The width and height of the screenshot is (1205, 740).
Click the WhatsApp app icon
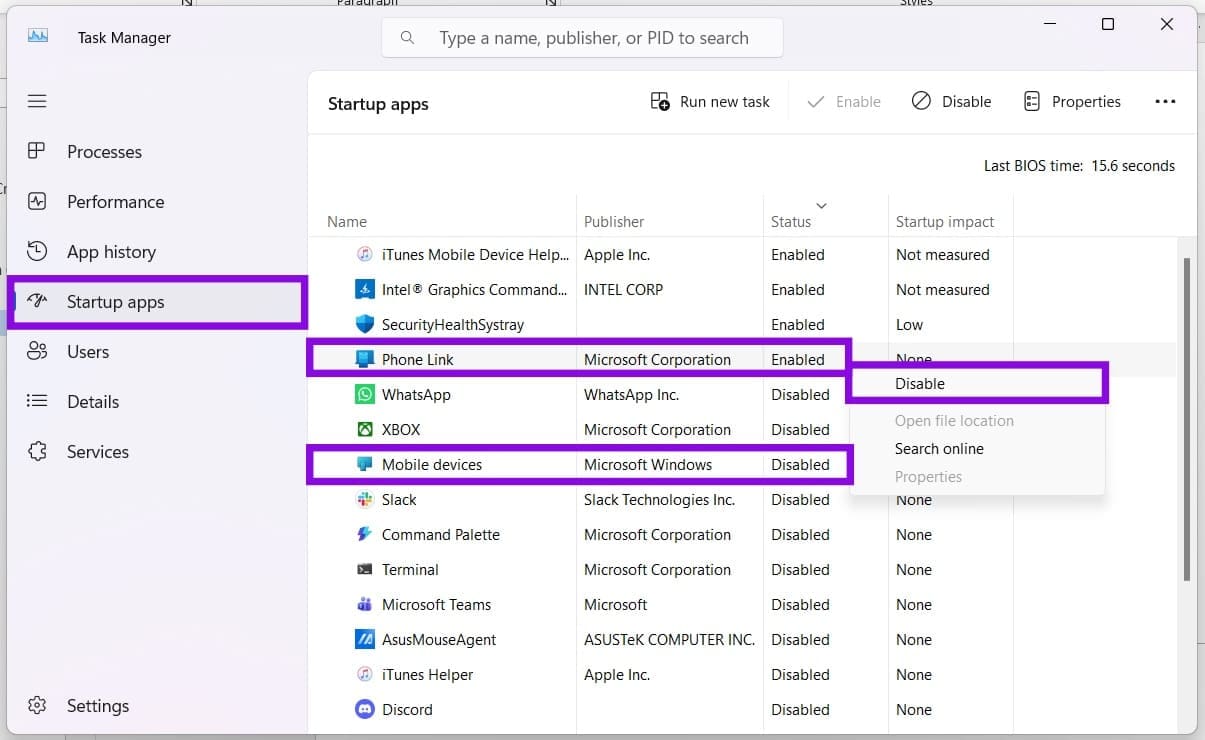coord(365,394)
